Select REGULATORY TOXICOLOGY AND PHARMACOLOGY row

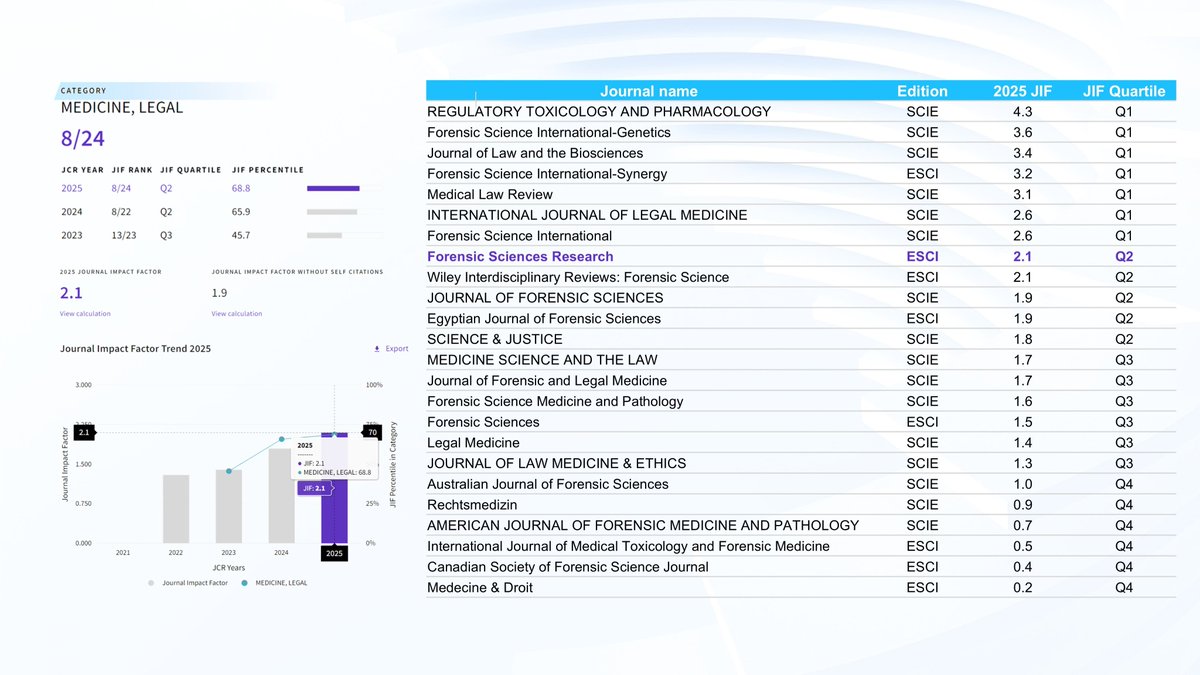click(x=802, y=111)
